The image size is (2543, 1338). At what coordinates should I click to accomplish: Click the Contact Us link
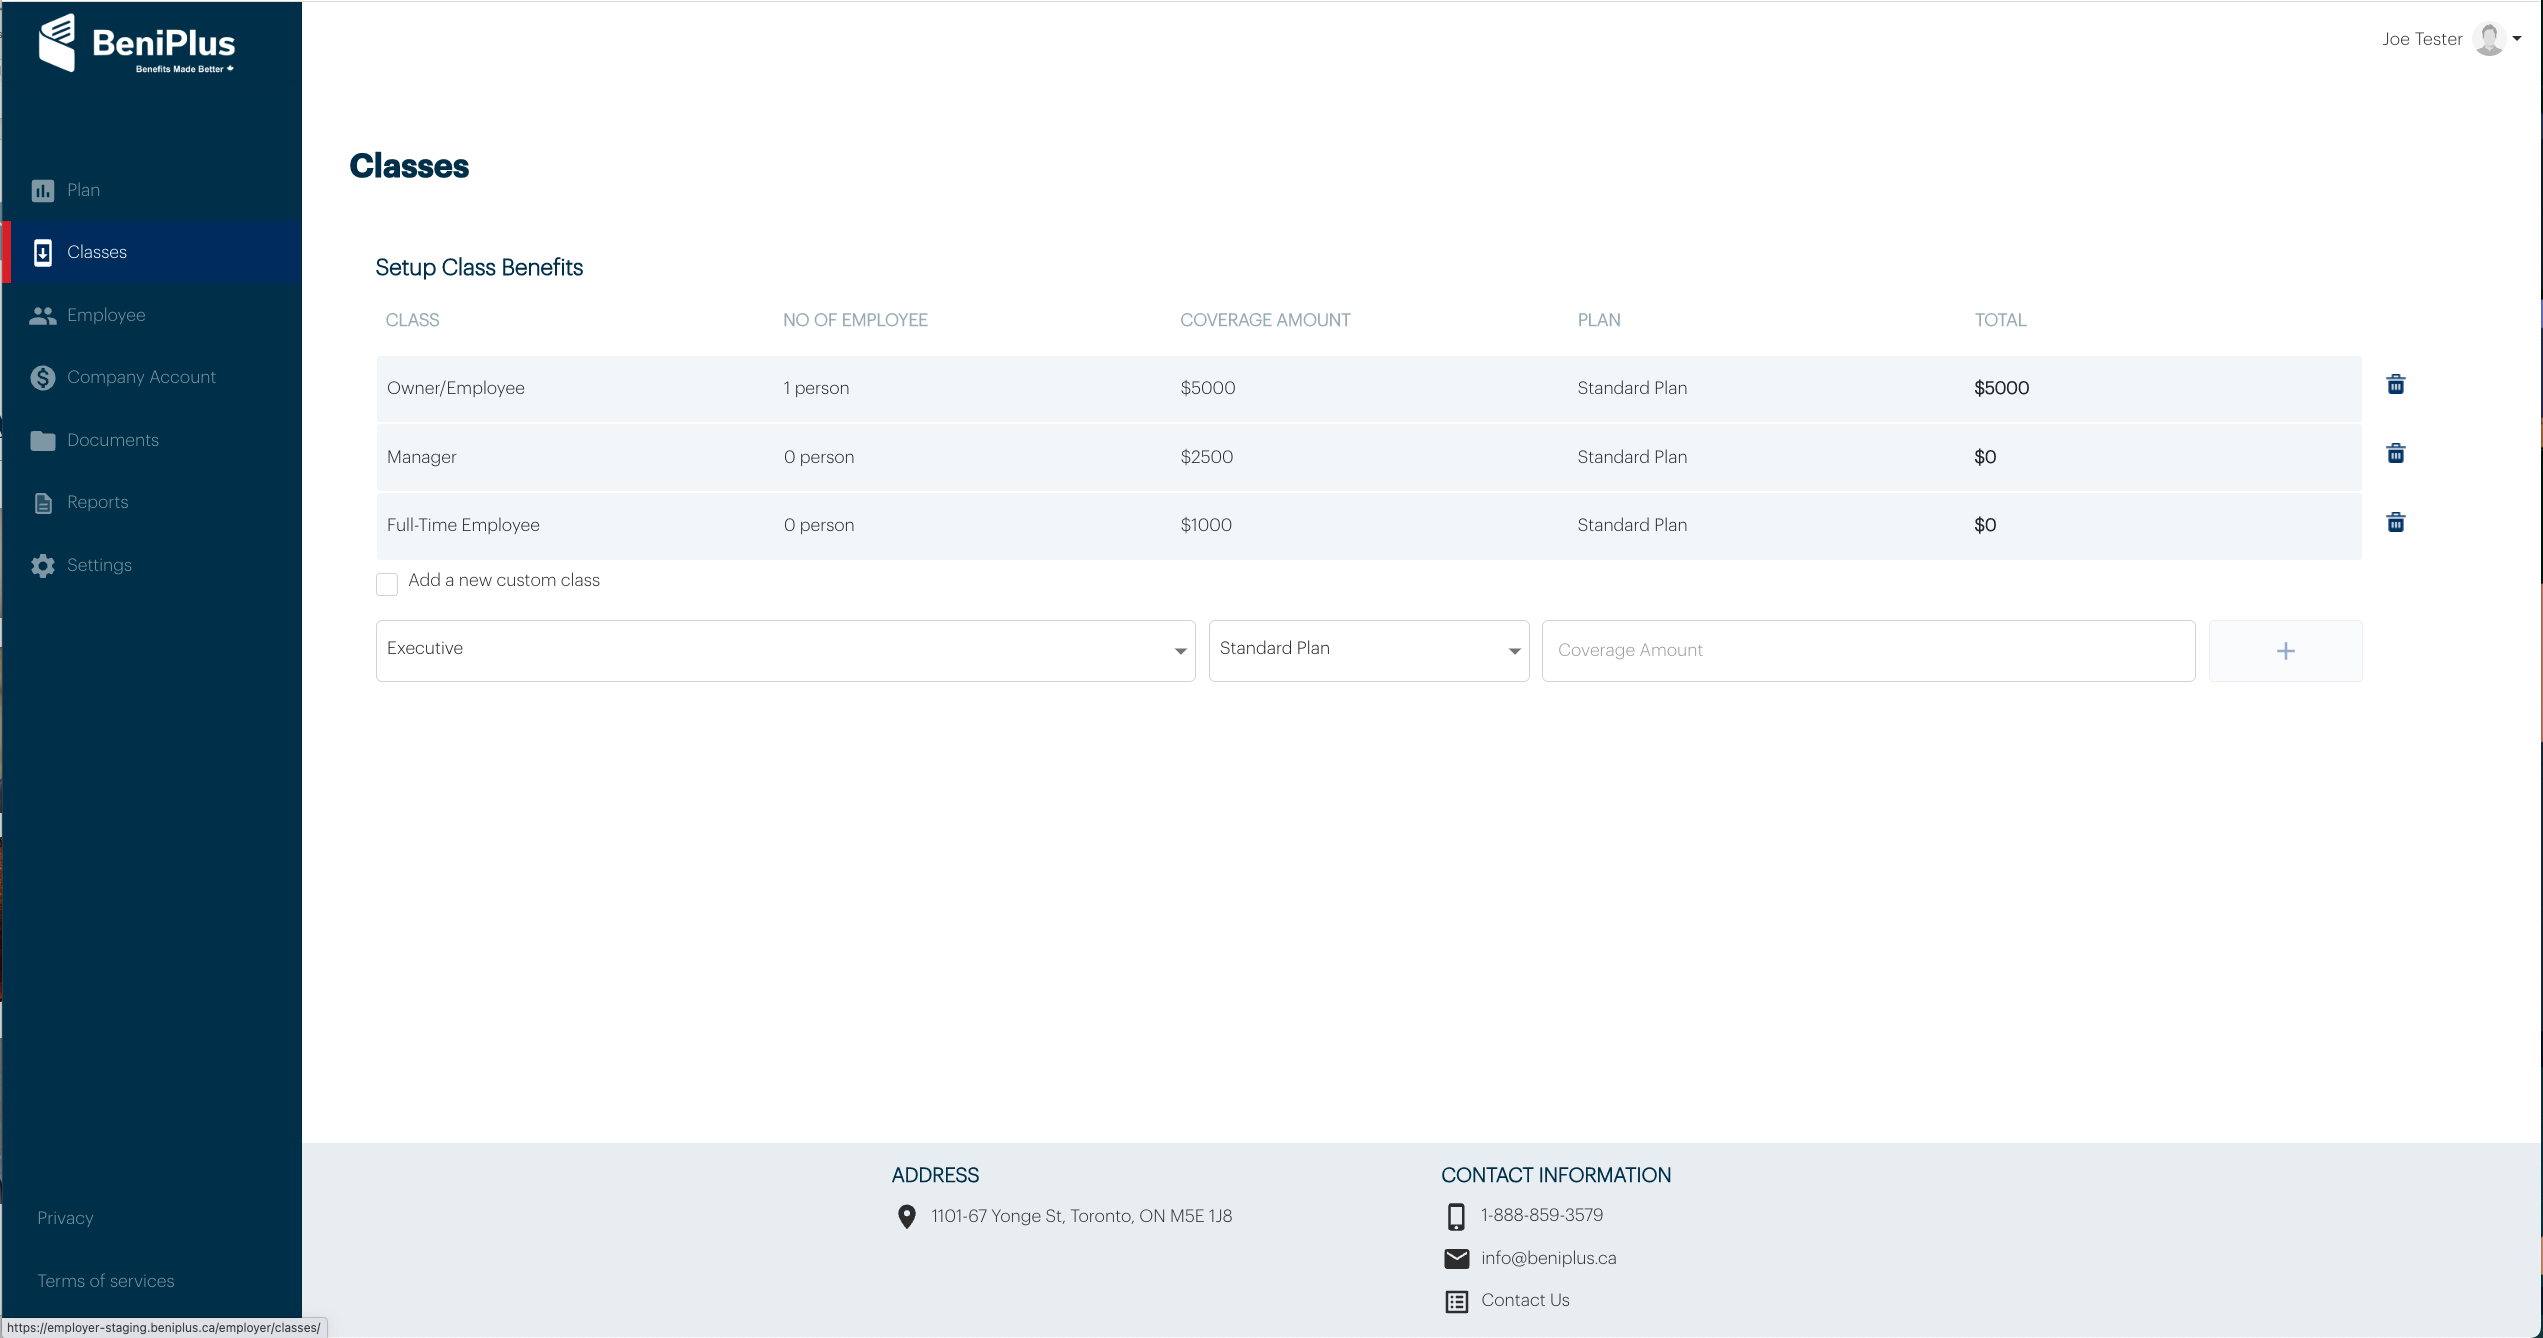point(1525,1300)
